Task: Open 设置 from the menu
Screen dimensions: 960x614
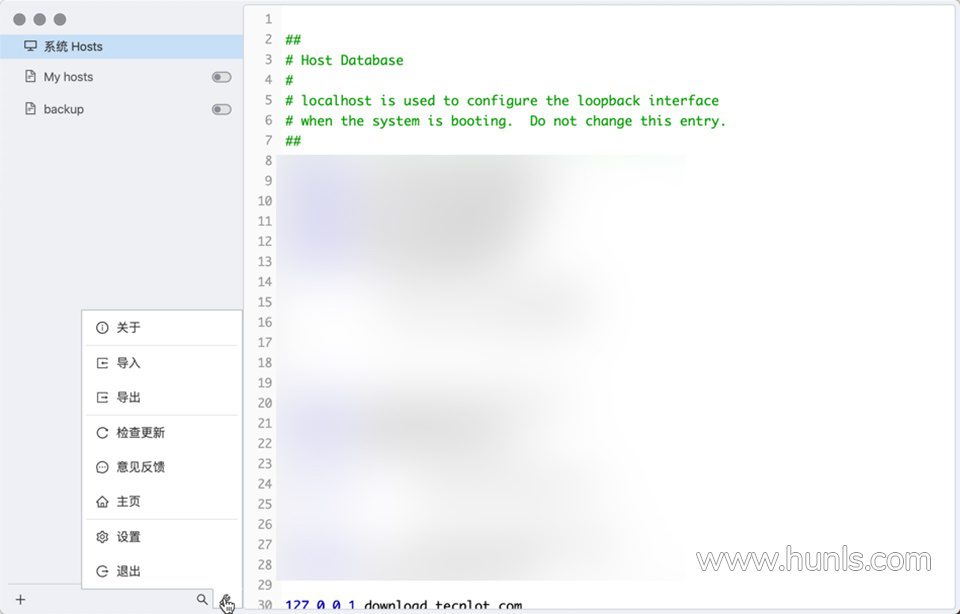Action: click(x=162, y=537)
